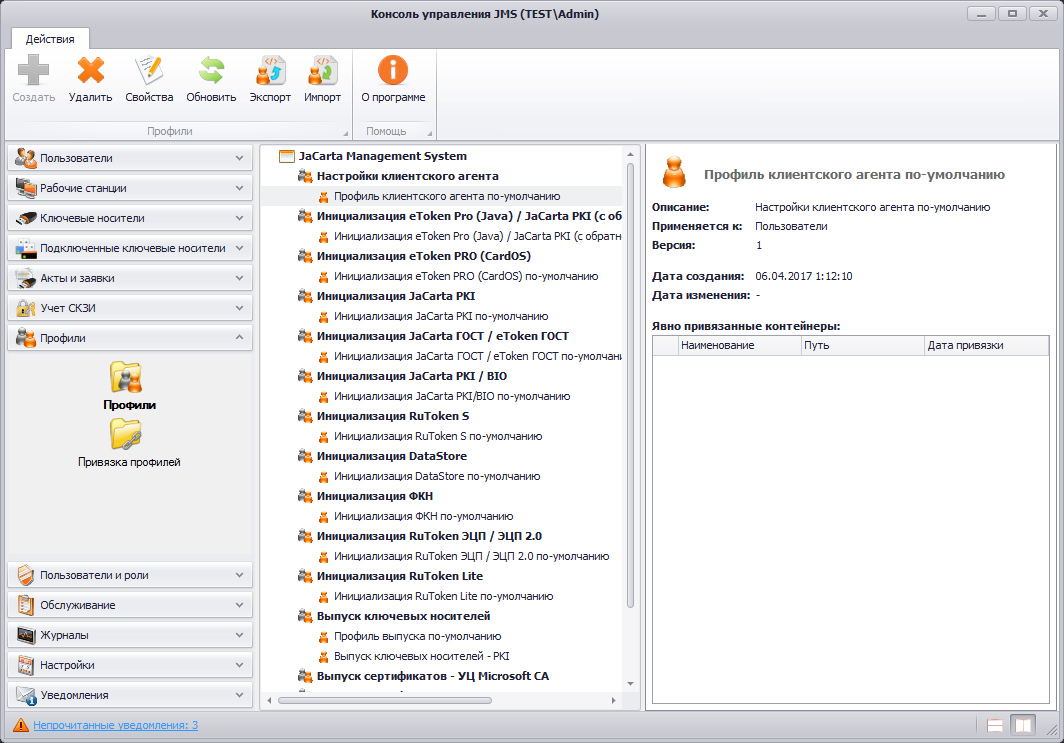Select Выпуск сертификатов - УЦ Microsoft CA group
1064x743 pixels.
click(x=432, y=677)
